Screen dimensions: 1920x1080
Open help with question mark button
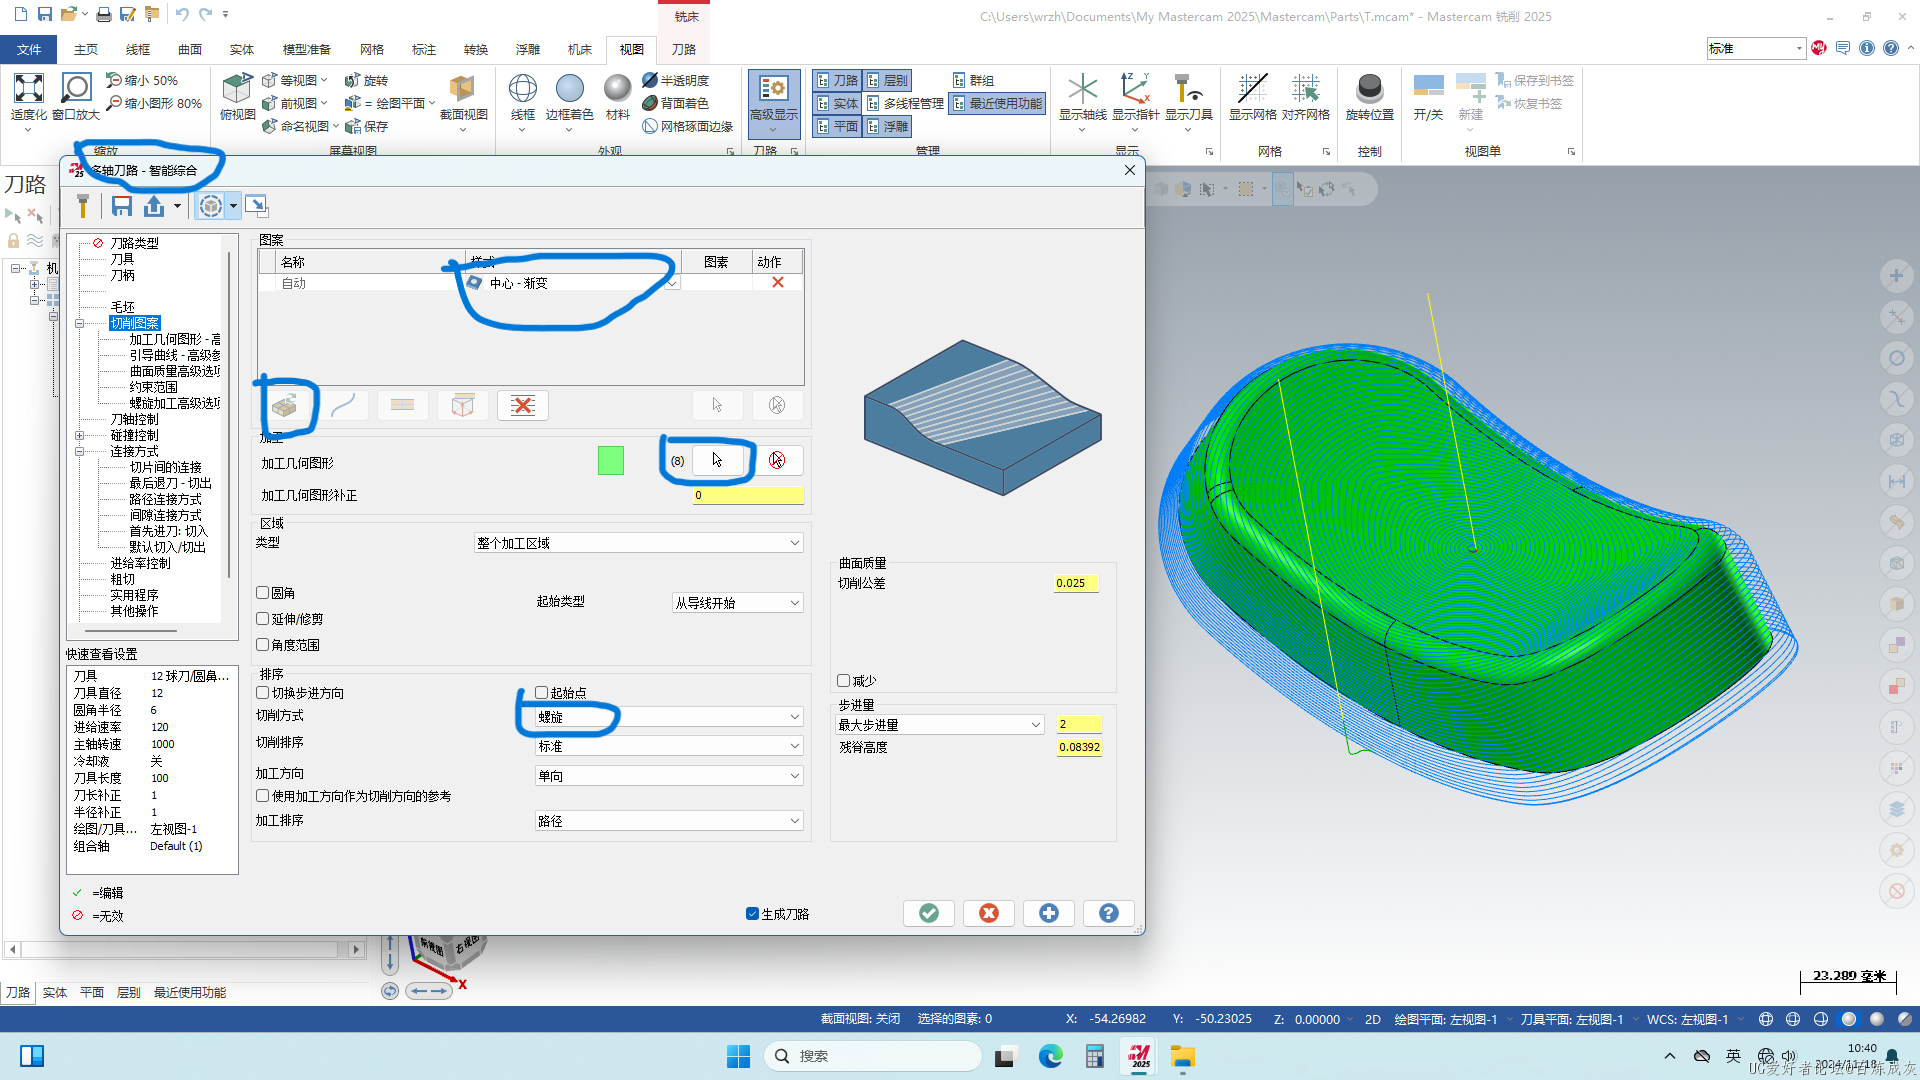pyautogui.click(x=1109, y=913)
